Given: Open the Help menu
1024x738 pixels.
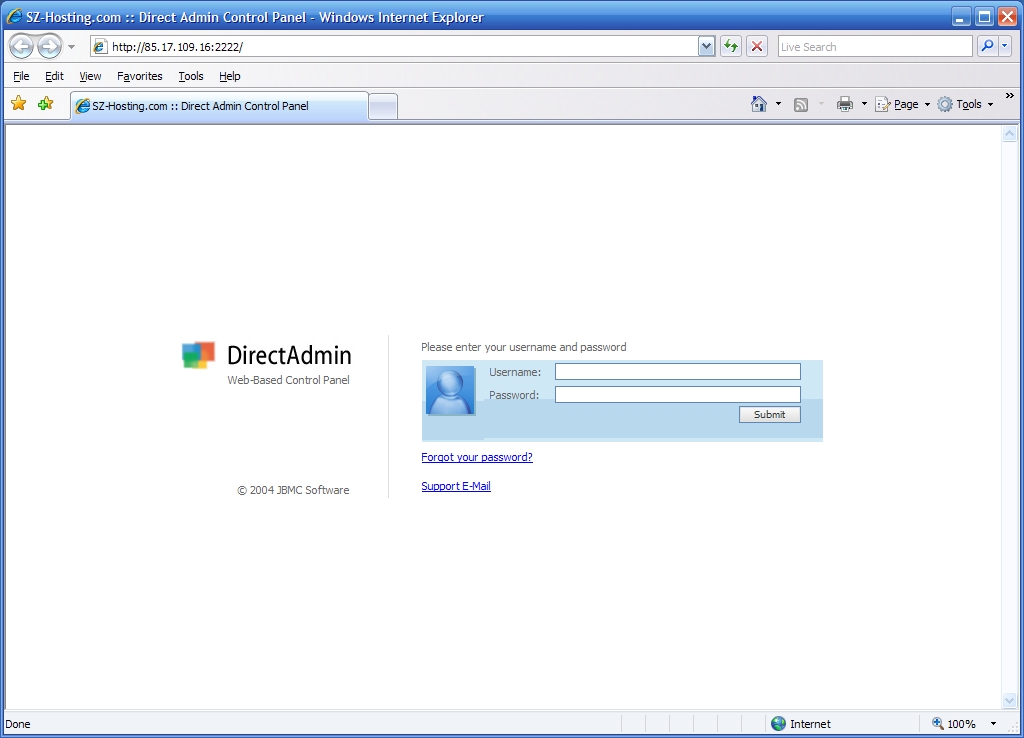Looking at the screenshot, I should [229, 76].
